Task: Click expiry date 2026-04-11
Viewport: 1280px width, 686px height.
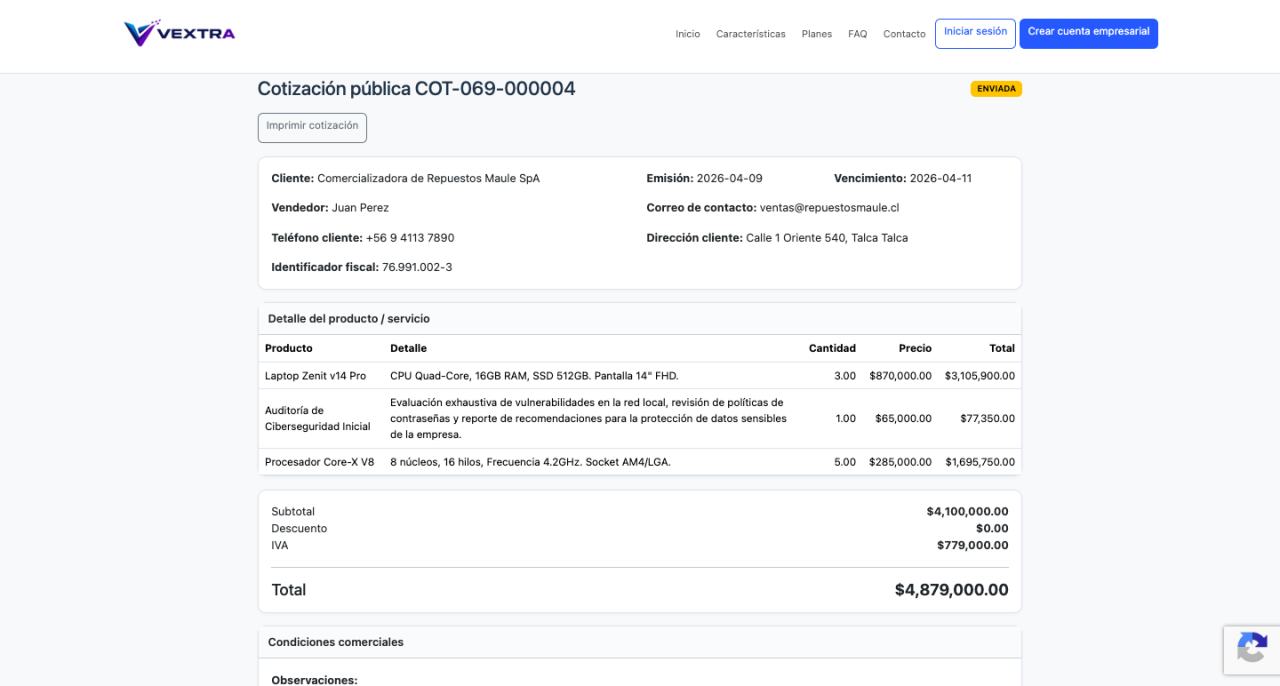Action: point(941,178)
